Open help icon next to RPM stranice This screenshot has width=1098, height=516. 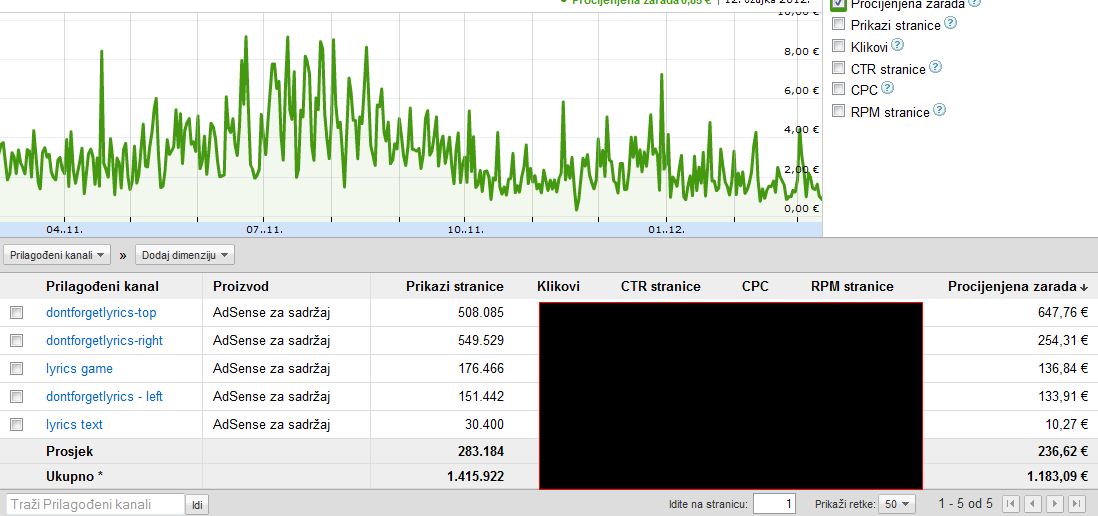coord(940,110)
